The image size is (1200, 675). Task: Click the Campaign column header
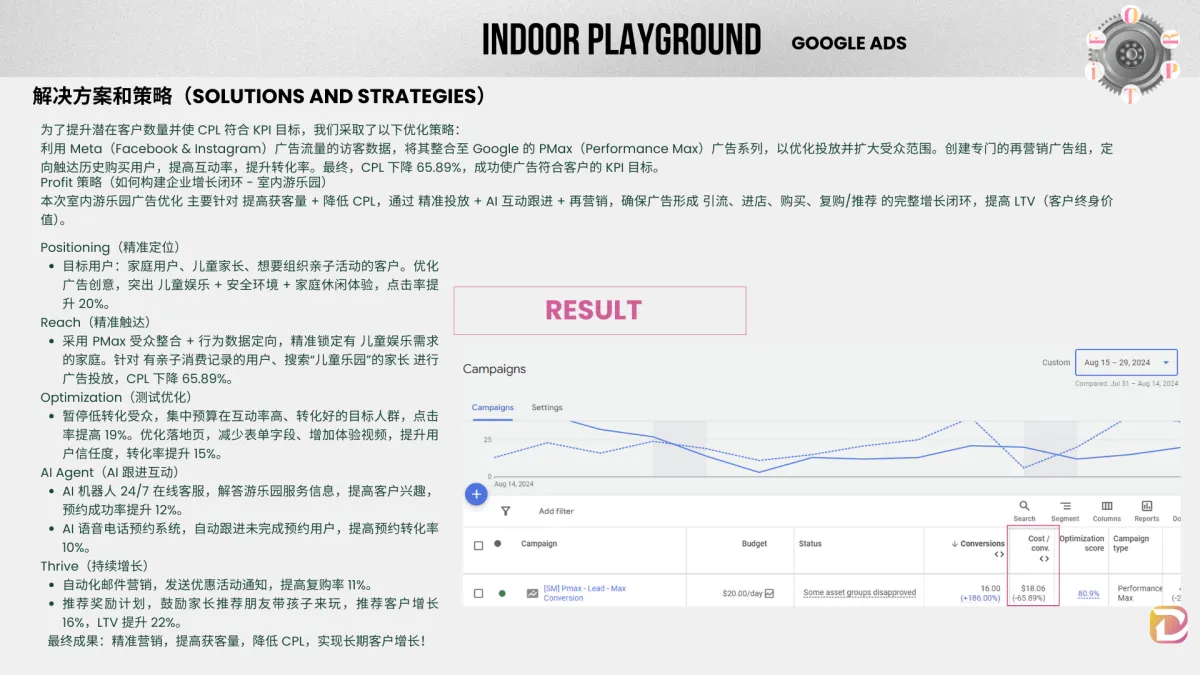tap(539, 544)
